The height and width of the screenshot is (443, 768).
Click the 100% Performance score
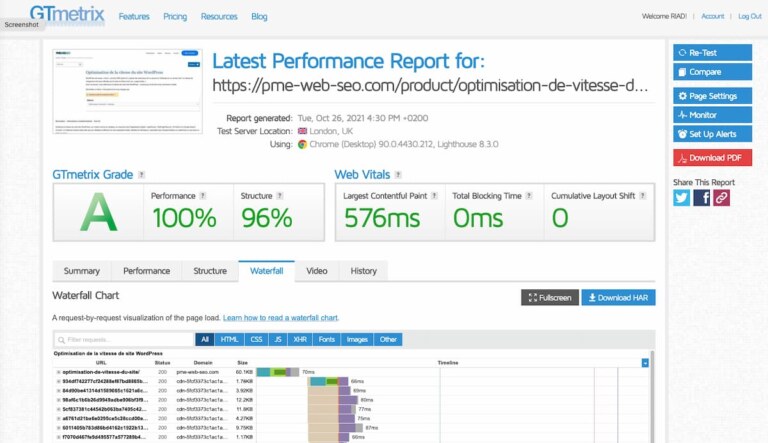tap(184, 218)
